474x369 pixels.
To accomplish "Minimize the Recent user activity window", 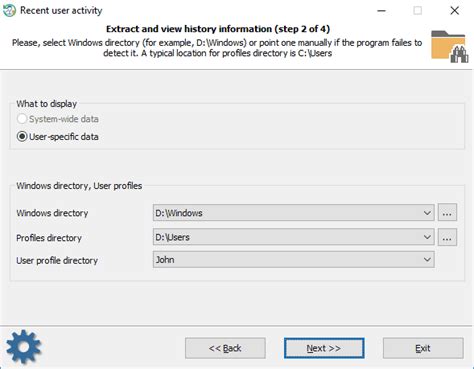I will 381,11.
